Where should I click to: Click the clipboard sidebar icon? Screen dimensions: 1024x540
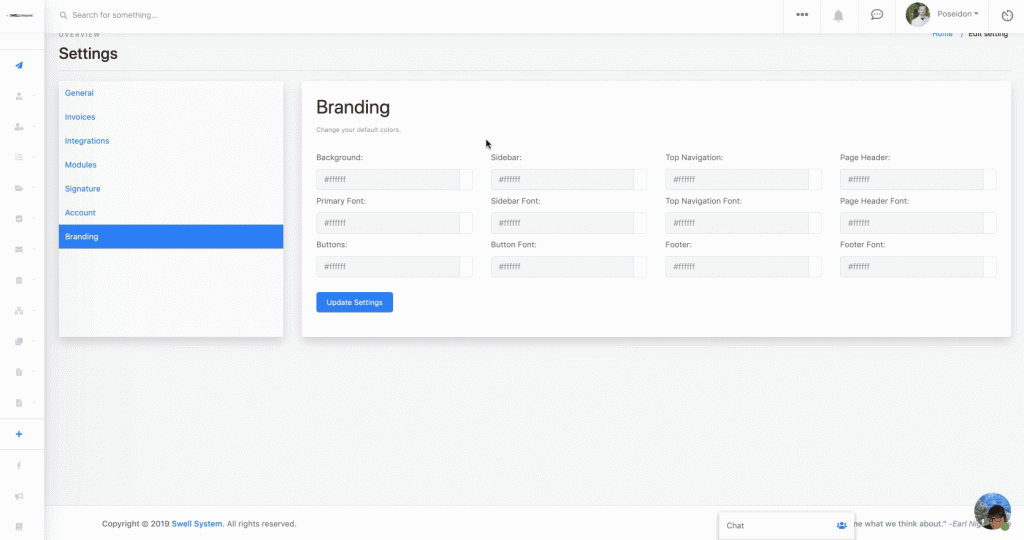[x=19, y=280]
